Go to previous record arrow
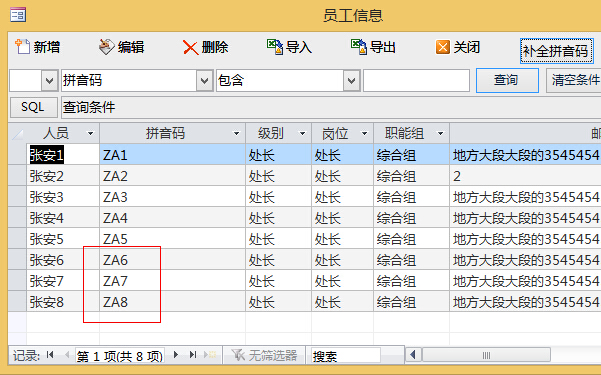601x375 pixels. coord(67,355)
